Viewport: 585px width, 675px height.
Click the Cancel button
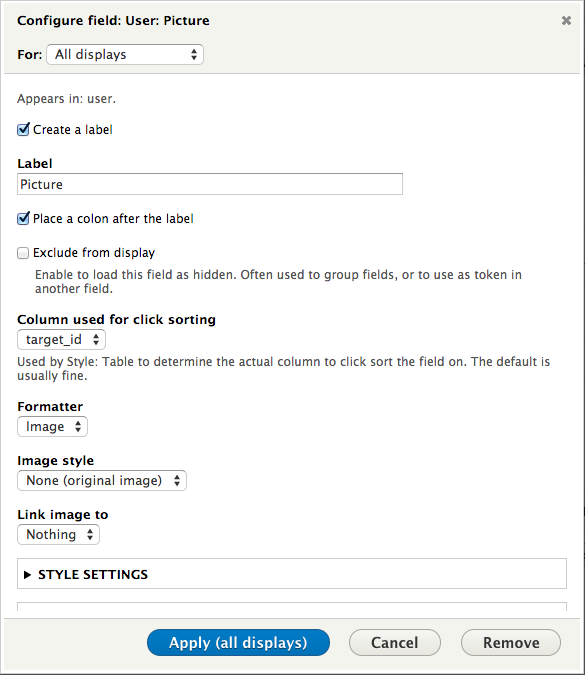click(395, 643)
